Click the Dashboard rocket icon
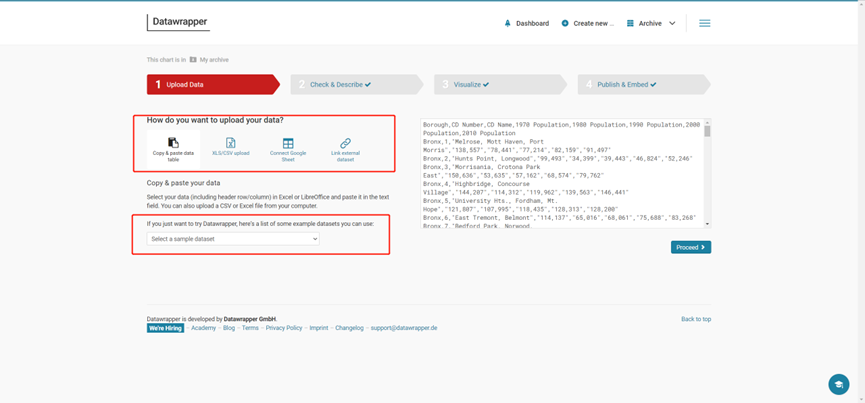Screen dimensions: 865x403 pos(508,24)
